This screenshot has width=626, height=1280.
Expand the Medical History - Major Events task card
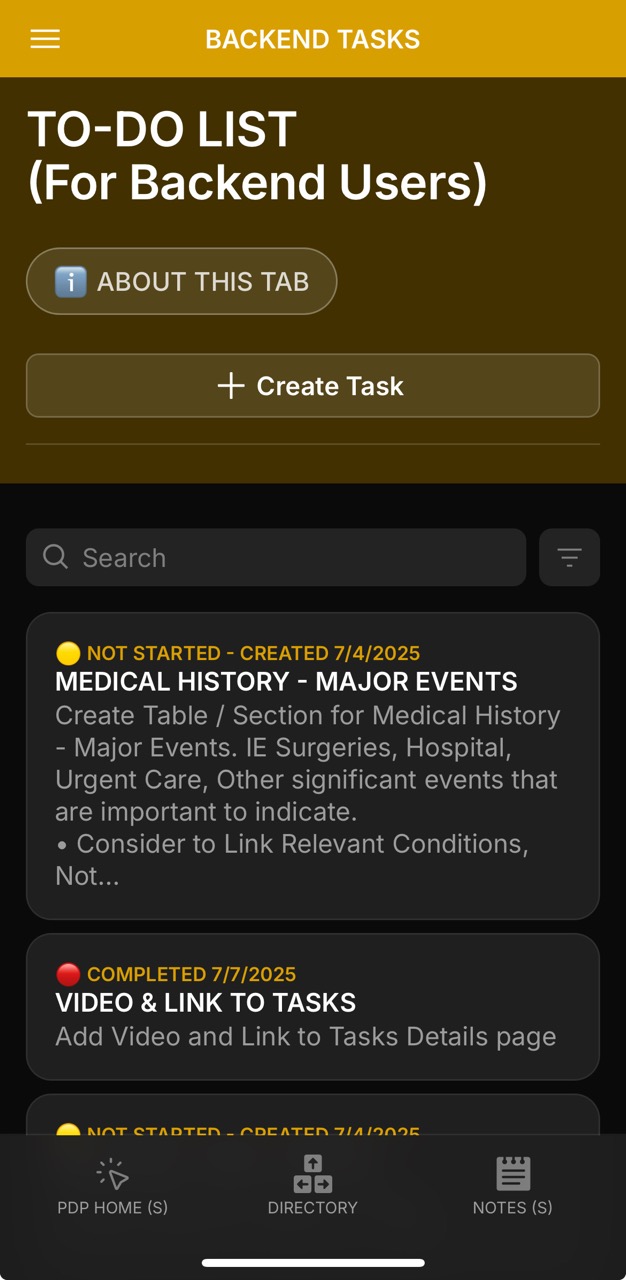pos(313,765)
